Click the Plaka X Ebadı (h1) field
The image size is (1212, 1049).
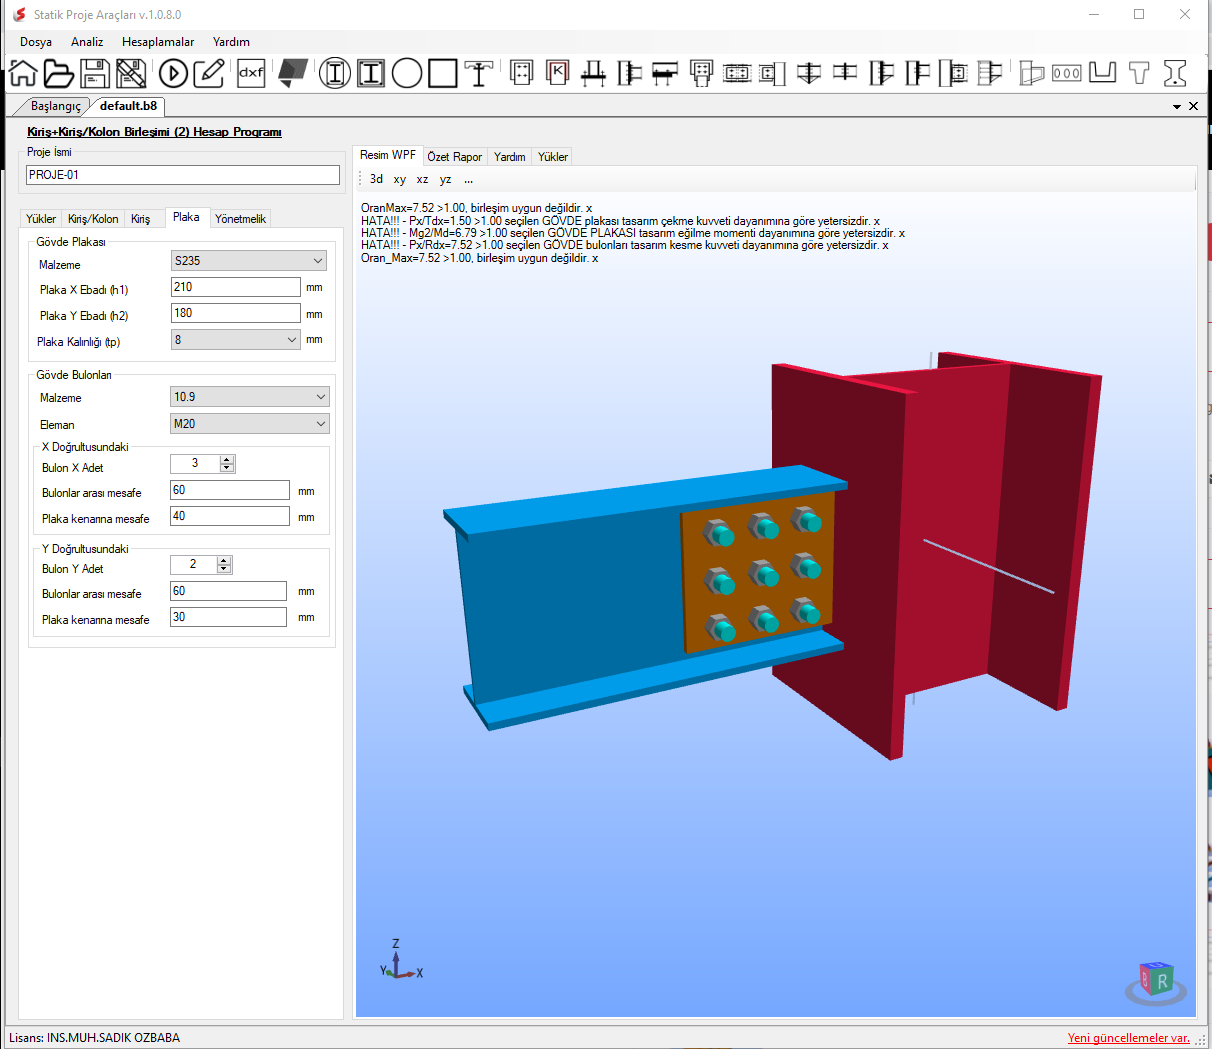tap(236, 287)
